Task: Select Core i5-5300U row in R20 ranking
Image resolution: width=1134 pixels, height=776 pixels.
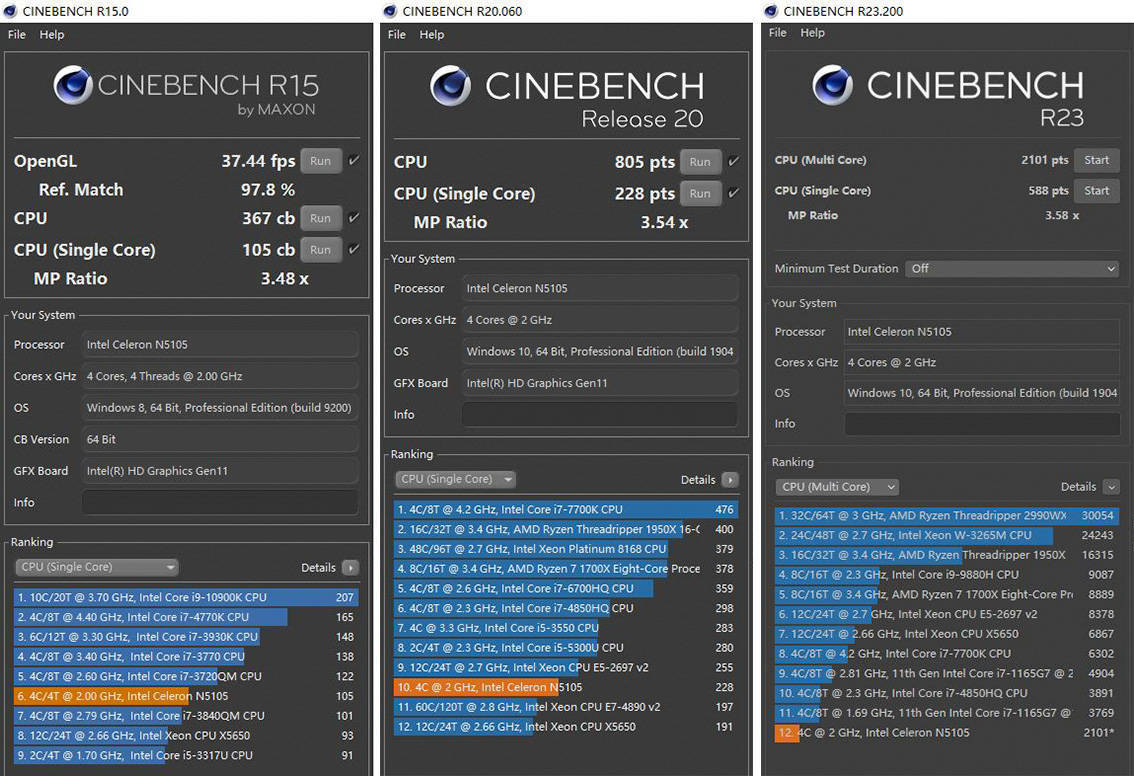Action: pyautogui.click(x=566, y=647)
